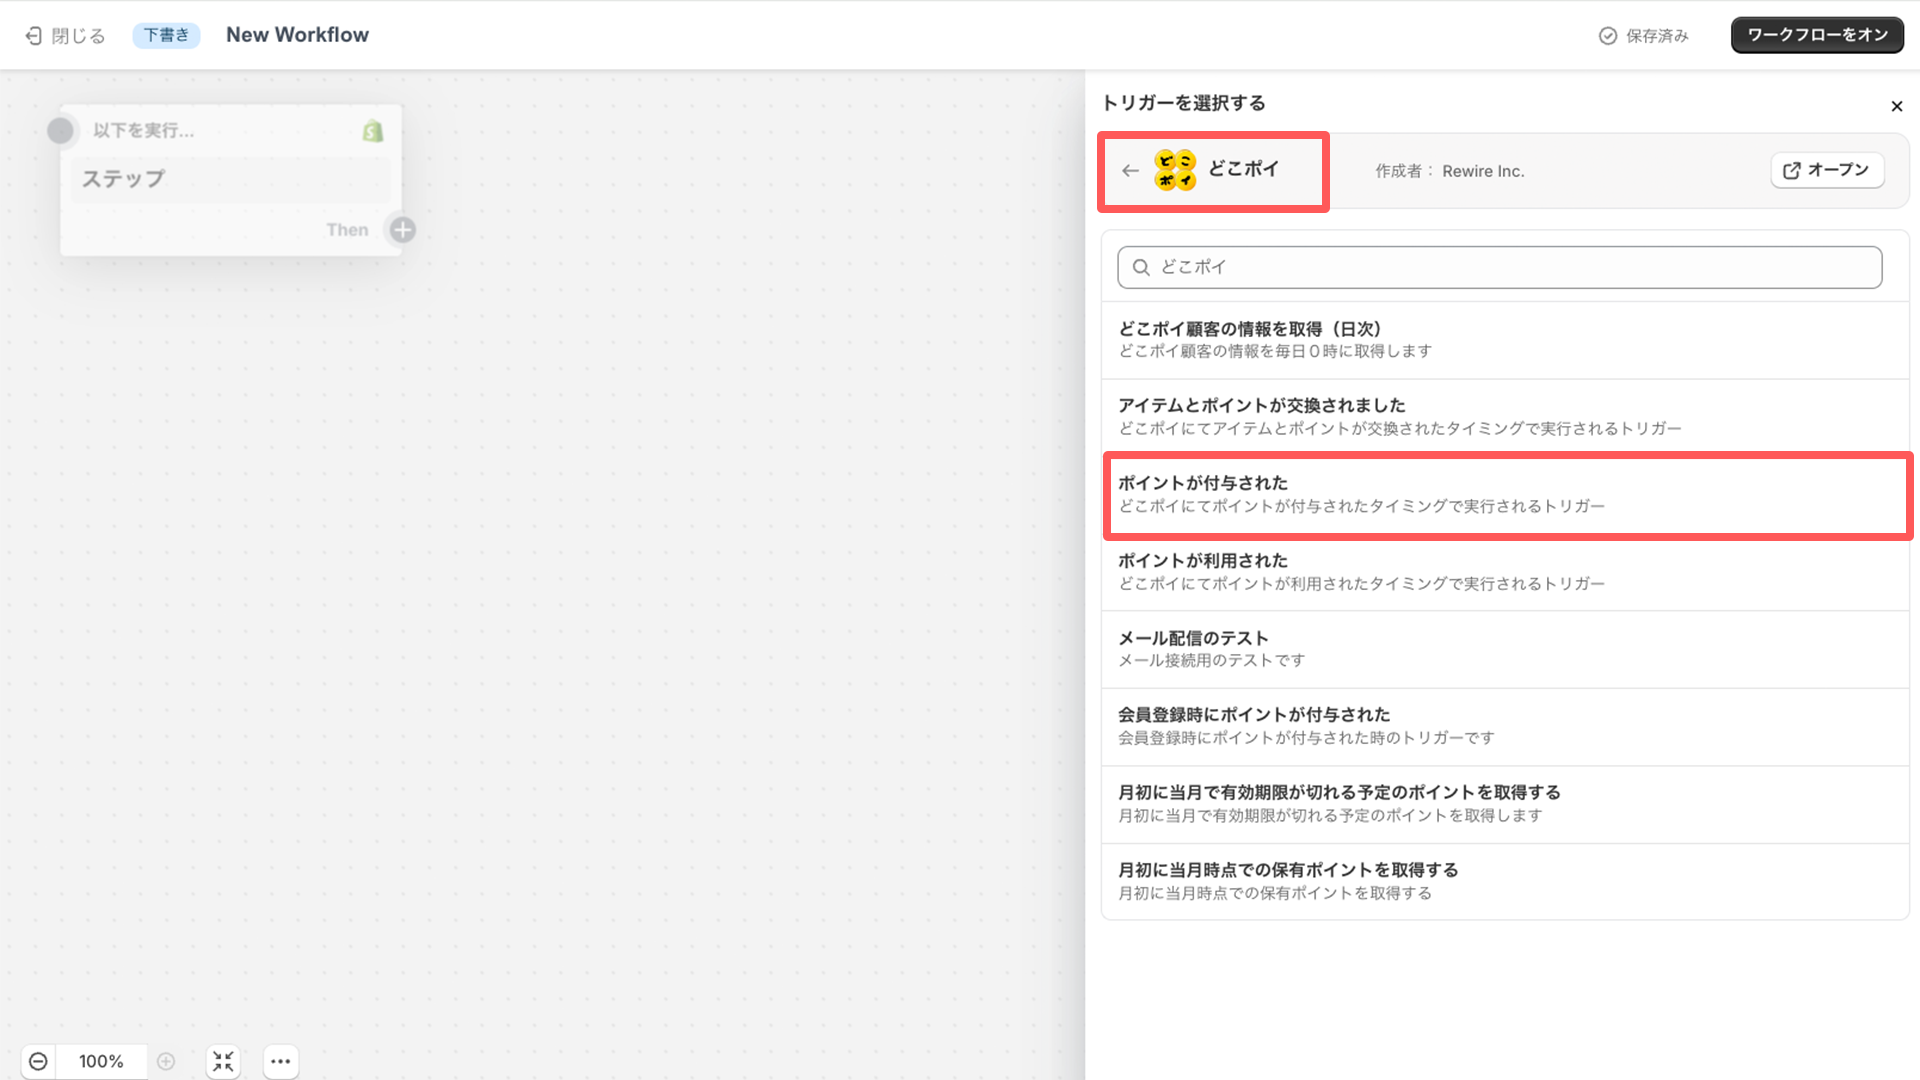Click the save status checkmark icon
The image size is (1920, 1080).
tap(1606, 34)
